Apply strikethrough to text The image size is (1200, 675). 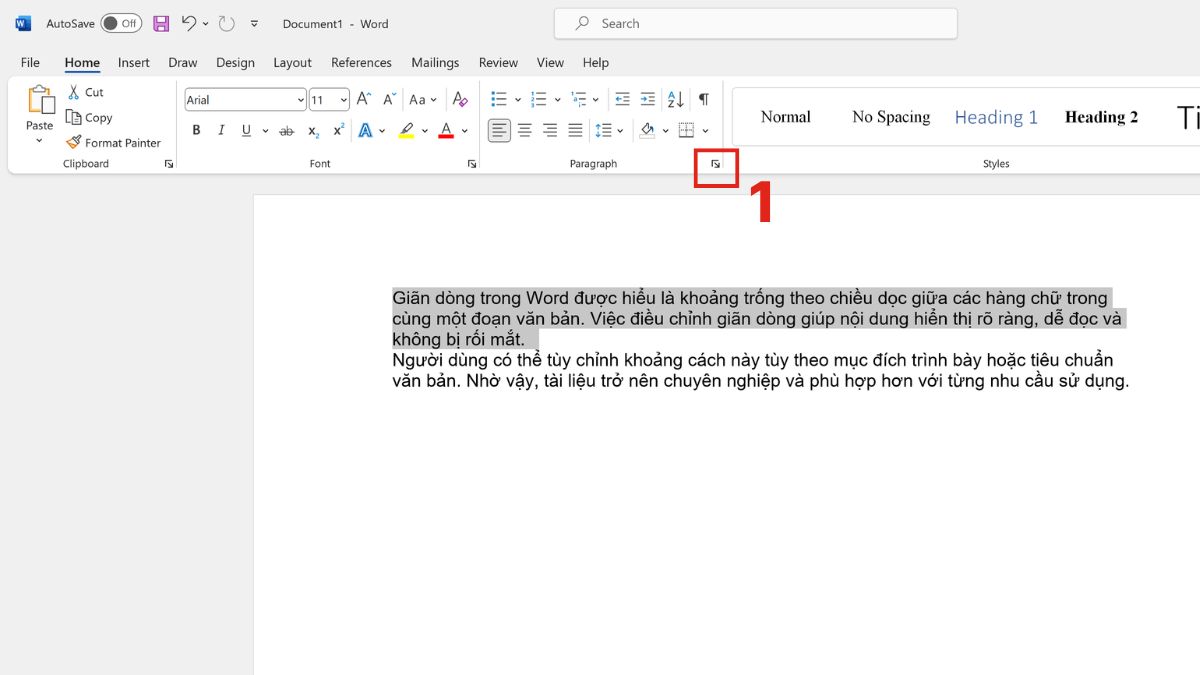tap(286, 130)
